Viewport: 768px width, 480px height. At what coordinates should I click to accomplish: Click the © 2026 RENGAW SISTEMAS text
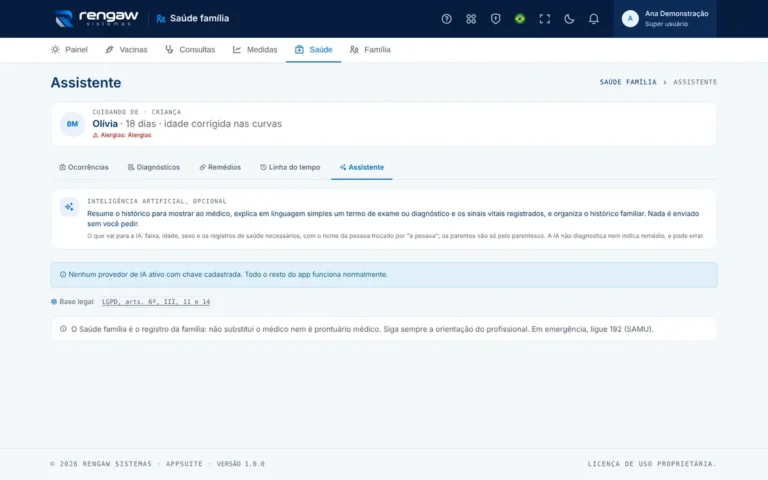101,464
